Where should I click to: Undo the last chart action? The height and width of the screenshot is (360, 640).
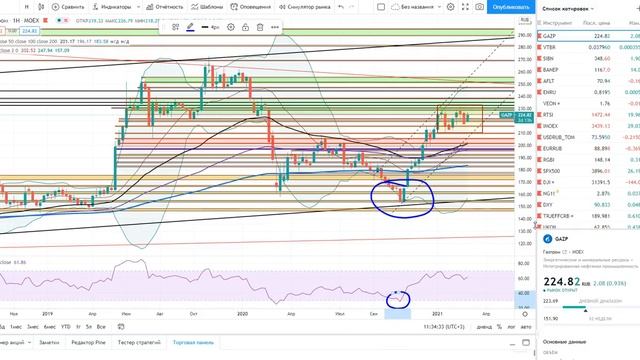(x=341, y=7)
